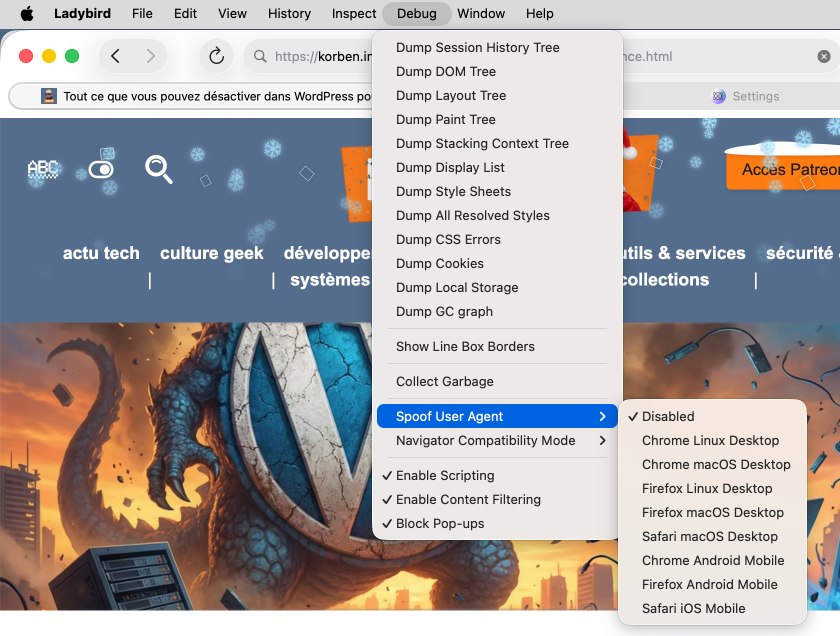Click the forward navigation arrow
Image resolution: width=840 pixels, height=636 pixels.
coord(150,56)
